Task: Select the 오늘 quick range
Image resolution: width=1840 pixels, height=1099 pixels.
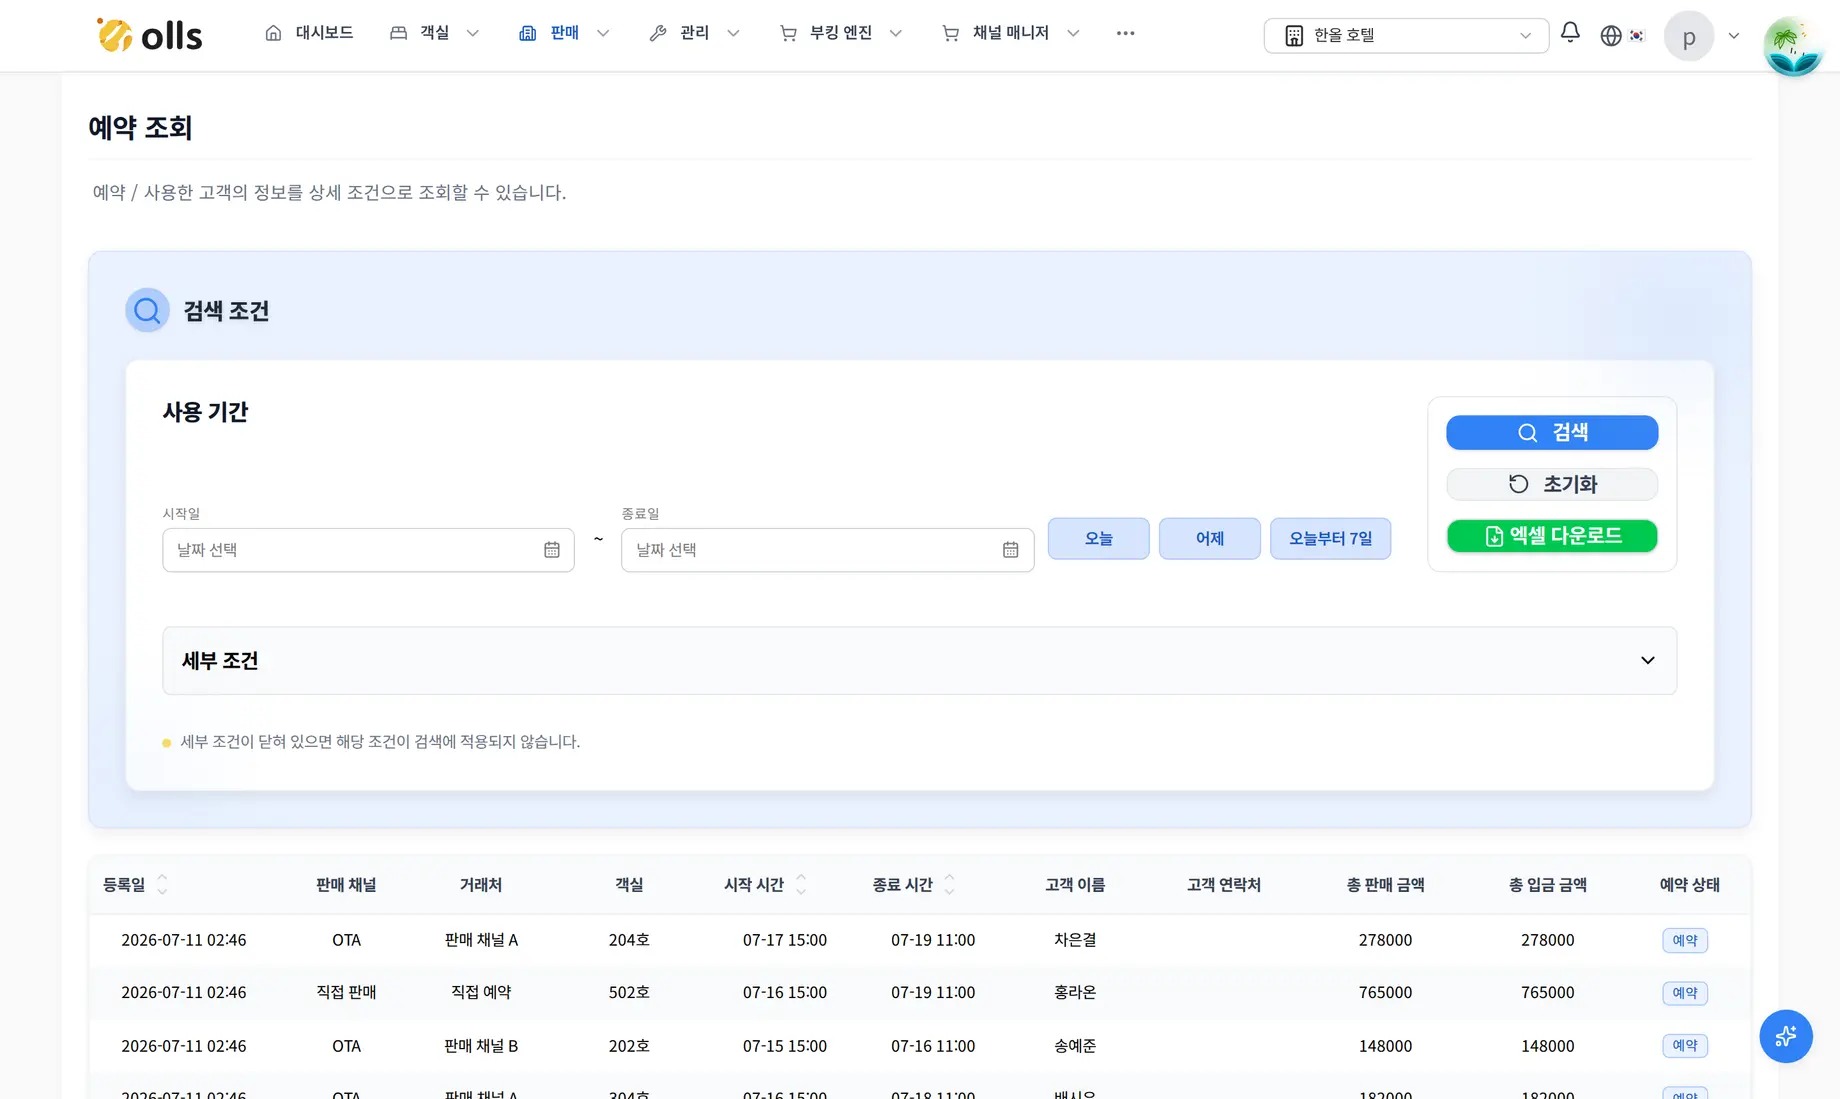Action: tap(1099, 539)
